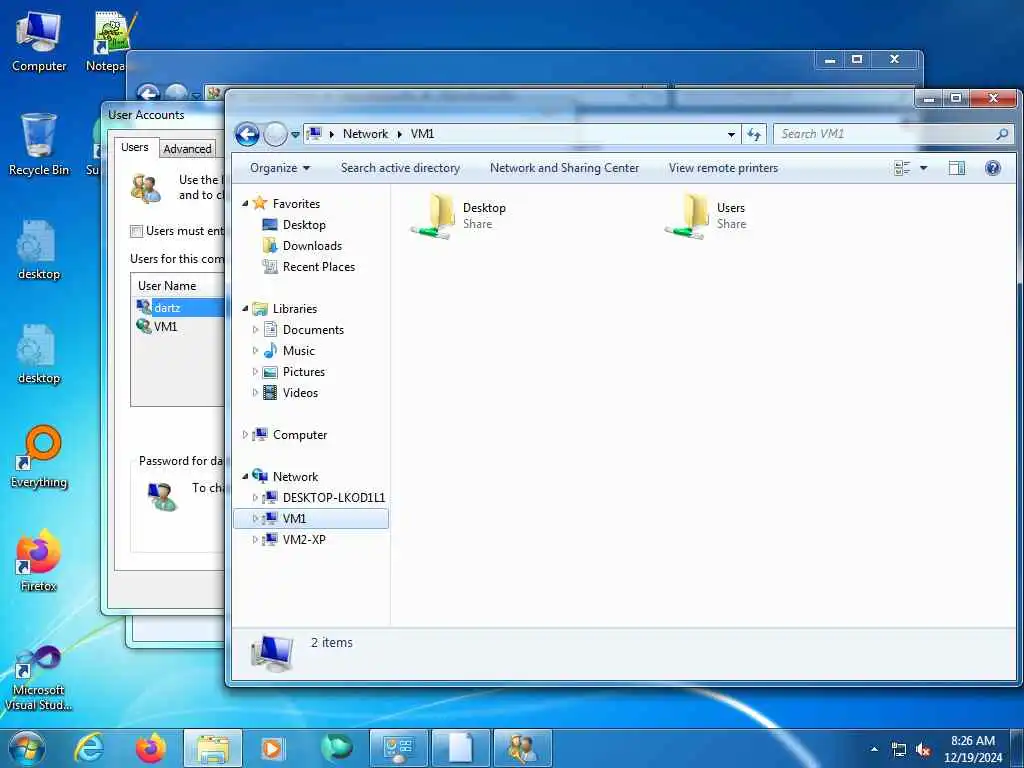Launch Firefox from the taskbar
Image resolution: width=1024 pixels, height=768 pixels.
coord(151,748)
